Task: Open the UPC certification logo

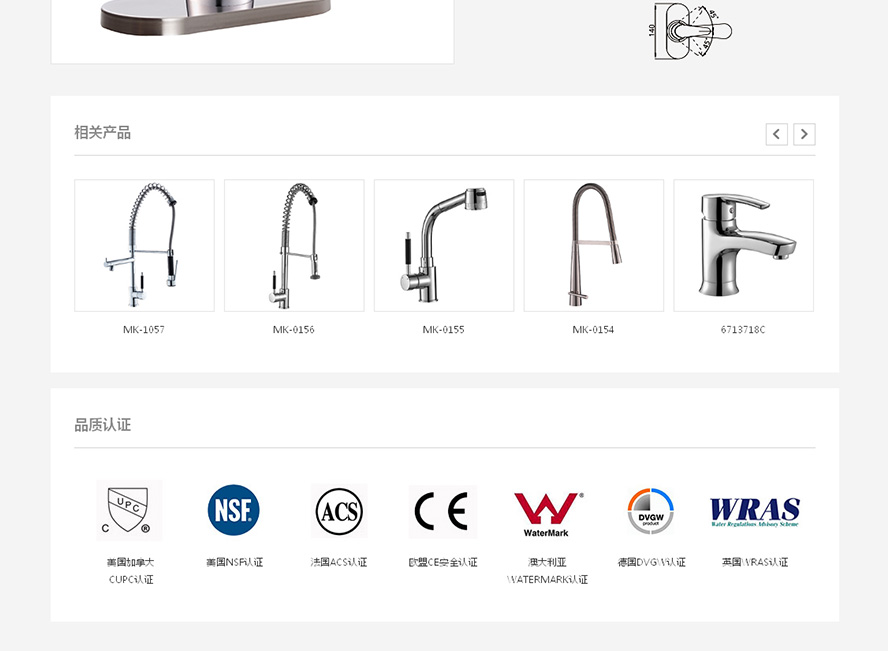Action: coord(129,510)
